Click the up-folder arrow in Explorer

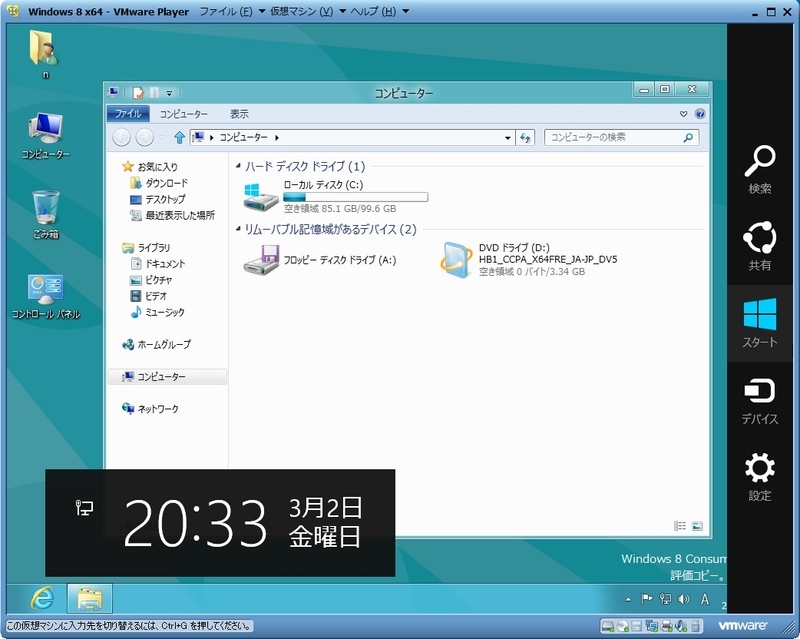(179, 137)
